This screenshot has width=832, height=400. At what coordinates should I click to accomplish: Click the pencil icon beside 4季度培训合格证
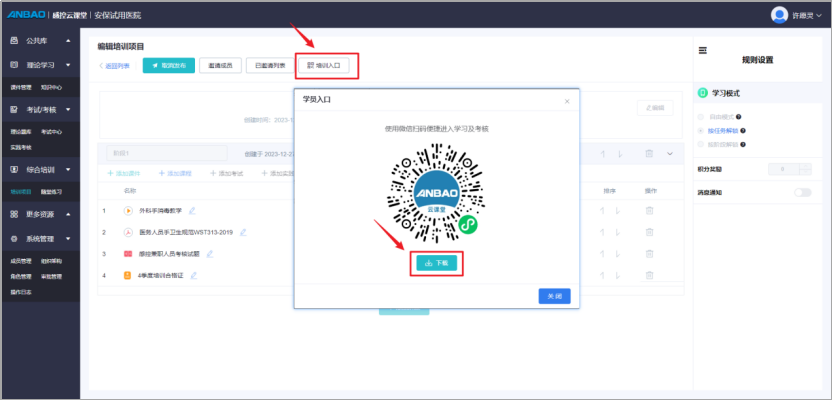point(194,275)
